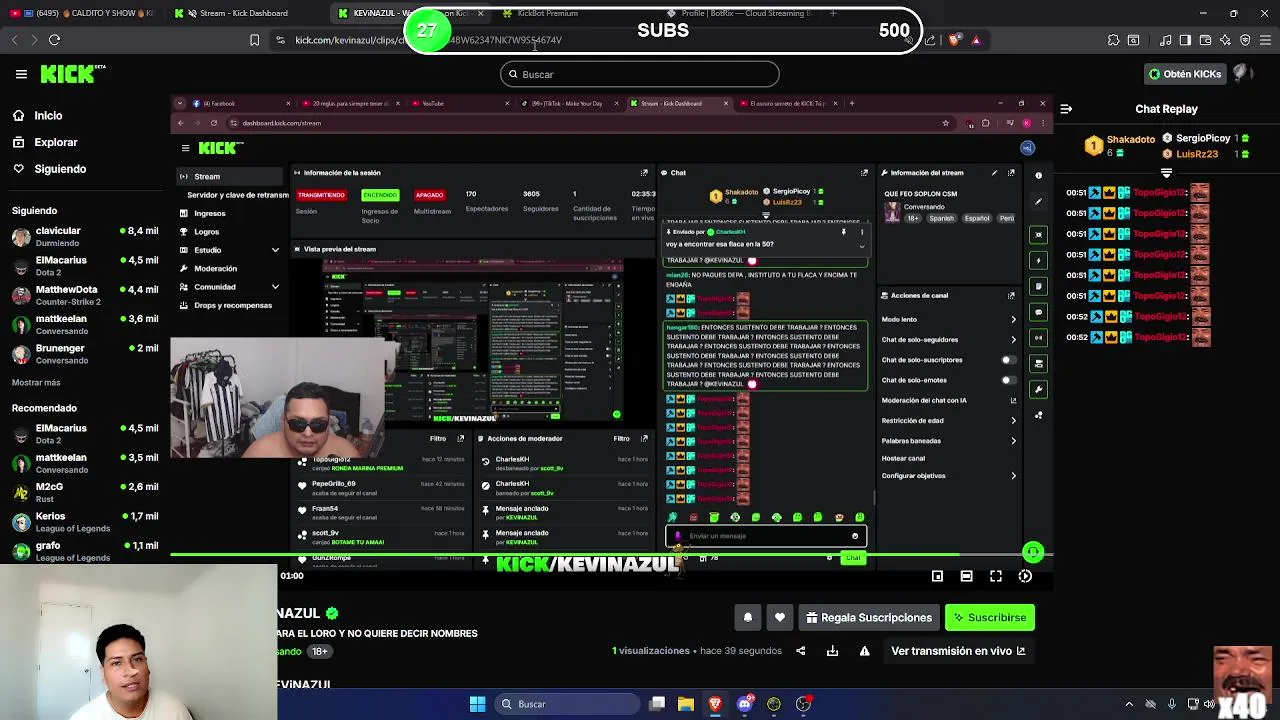The height and width of the screenshot is (720, 1280).
Task: Bookmark this page in address bar
Action: 254,40
